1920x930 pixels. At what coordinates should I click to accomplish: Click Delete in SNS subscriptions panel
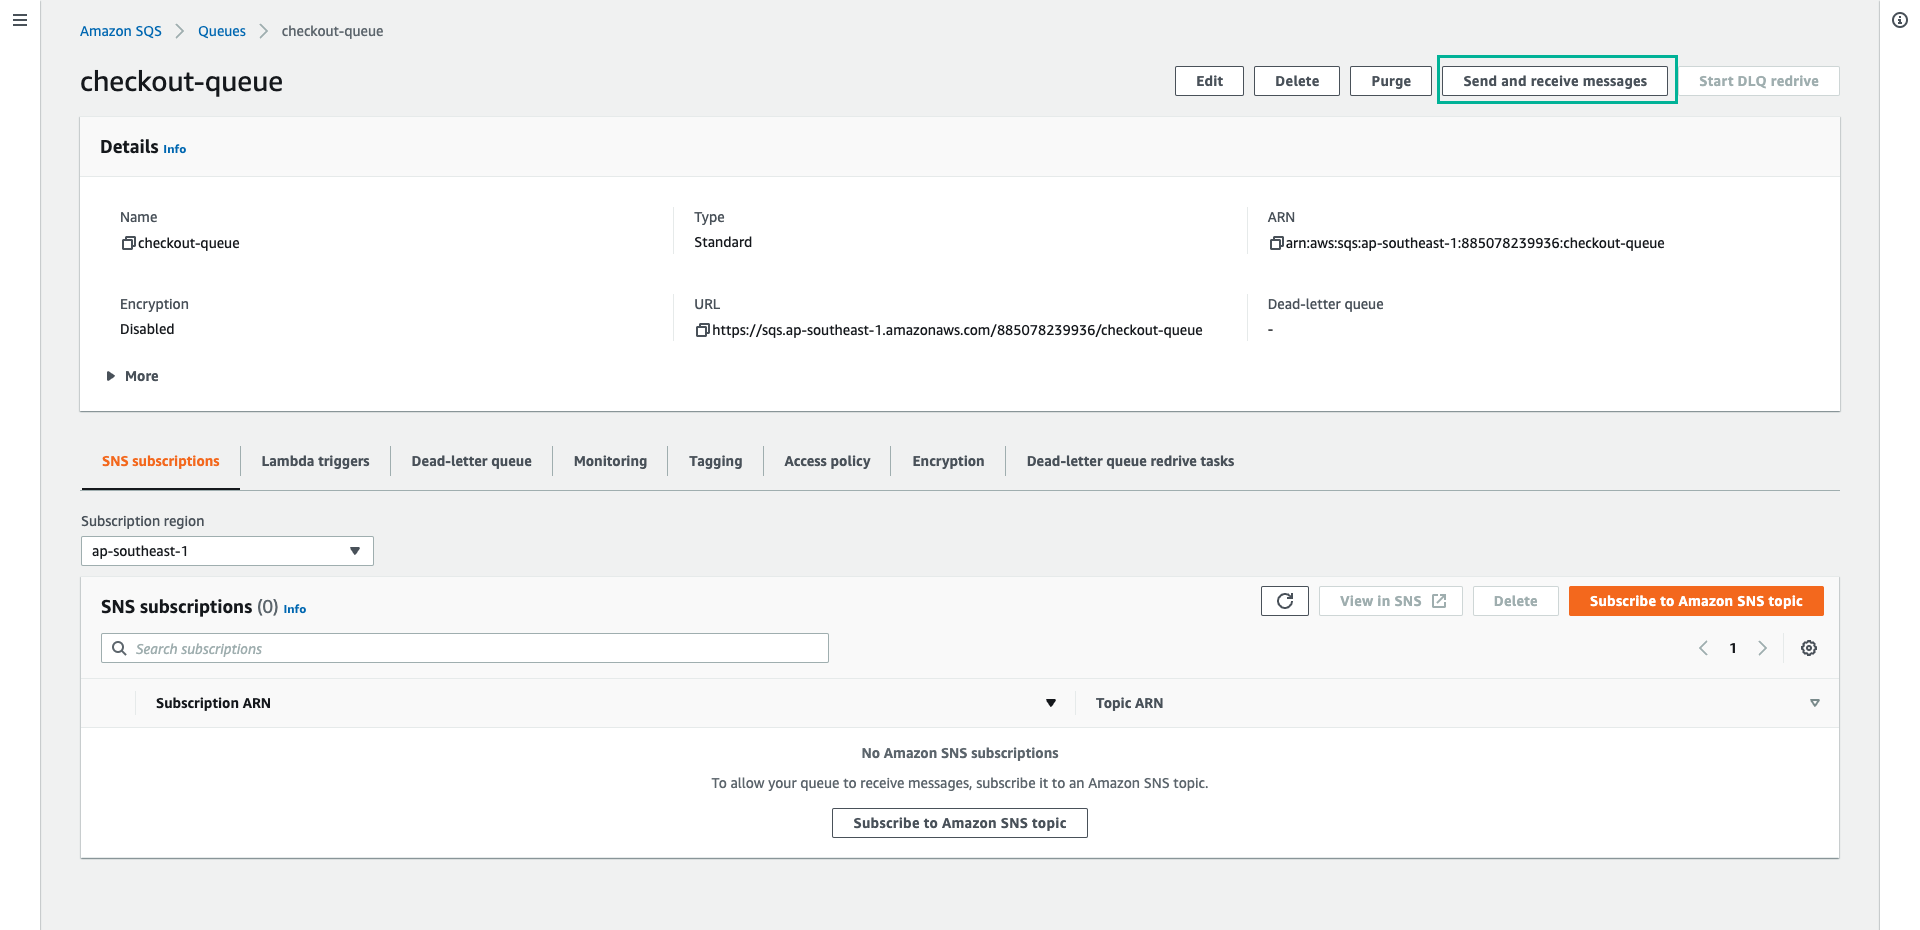click(x=1515, y=601)
